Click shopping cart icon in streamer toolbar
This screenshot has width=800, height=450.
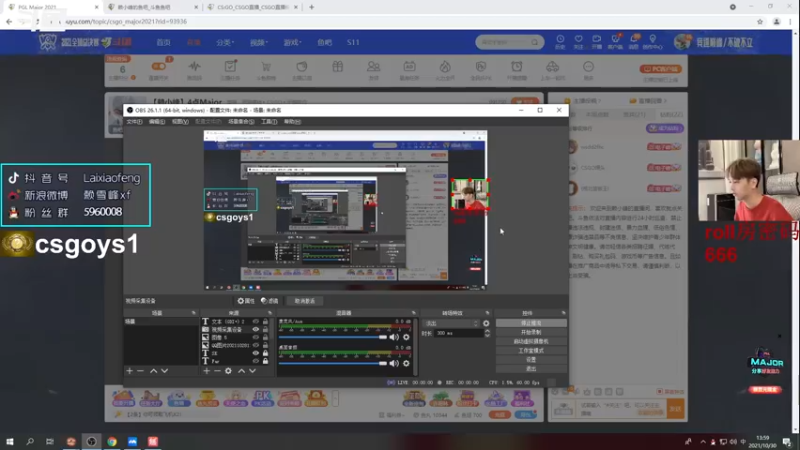[x=266, y=67]
